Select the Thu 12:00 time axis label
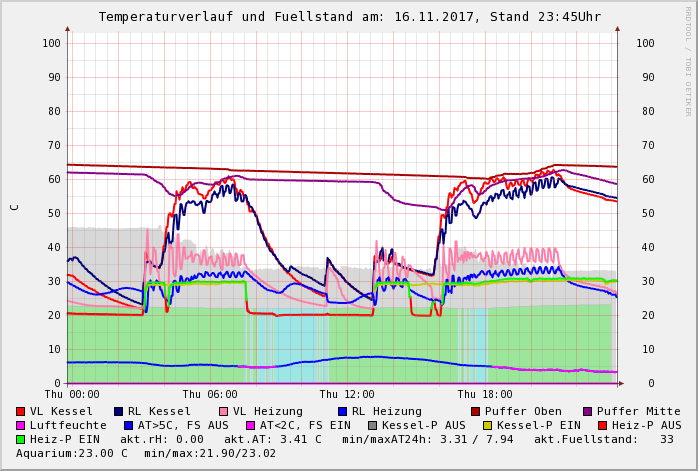Viewport: 698px width, 471px height. (x=347, y=395)
